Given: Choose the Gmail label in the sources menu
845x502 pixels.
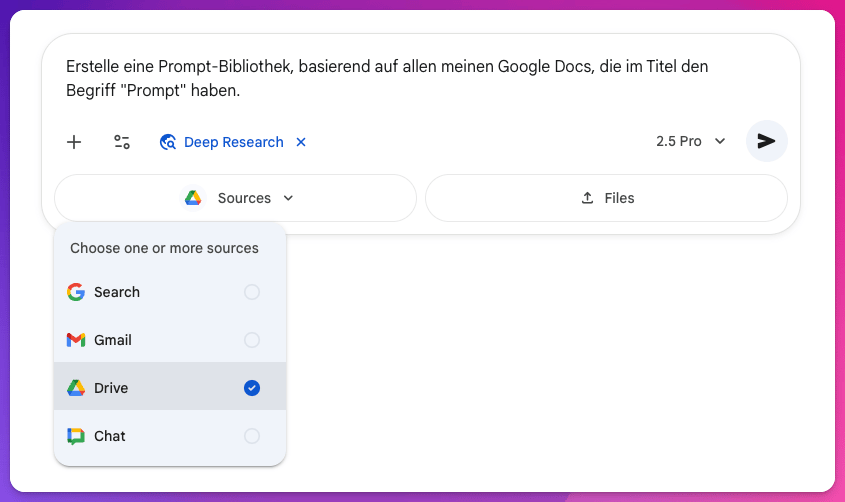Looking at the screenshot, I should click(x=113, y=340).
